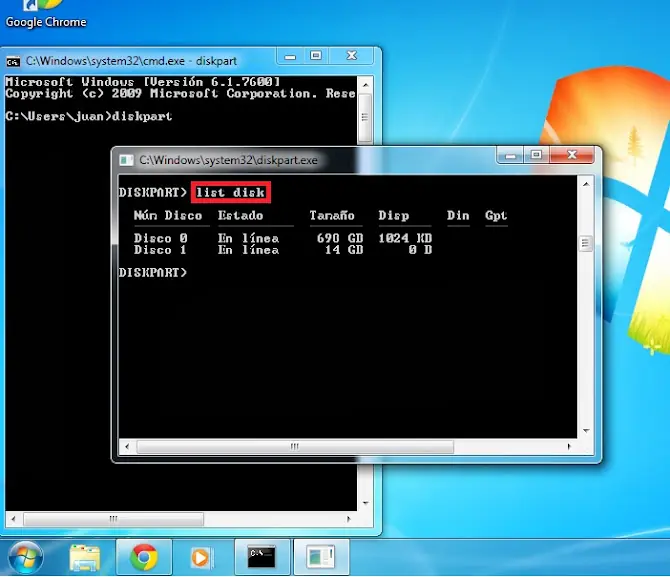The height and width of the screenshot is (577, 670).
Task: Click the diskpart vertical scrollbar down arrow
Action: tap(586, 432)
